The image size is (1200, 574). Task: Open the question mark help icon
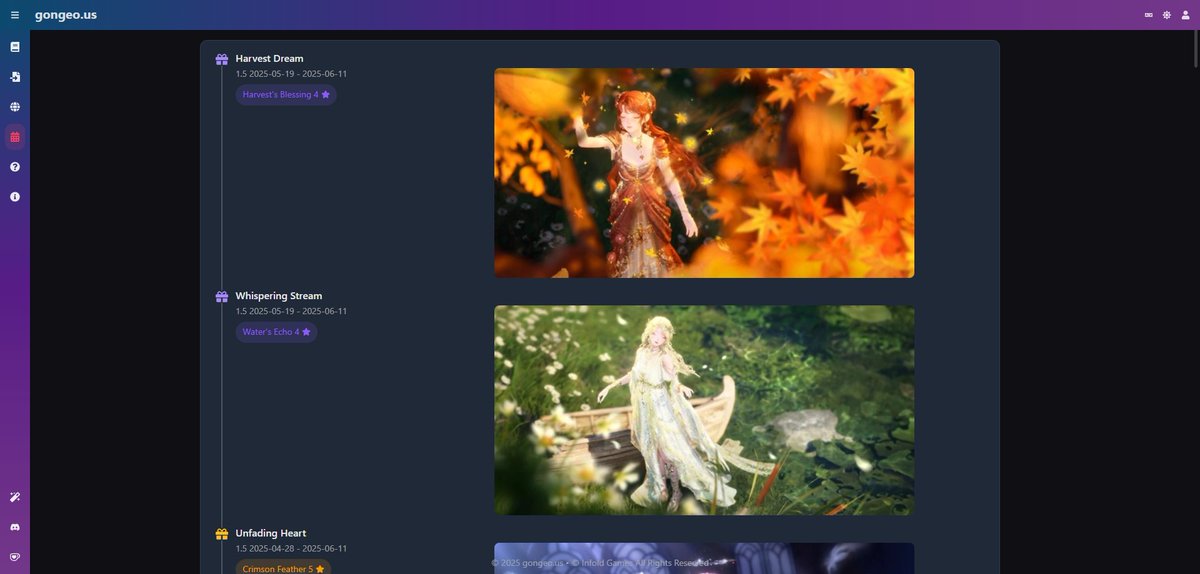pos(15,167)
